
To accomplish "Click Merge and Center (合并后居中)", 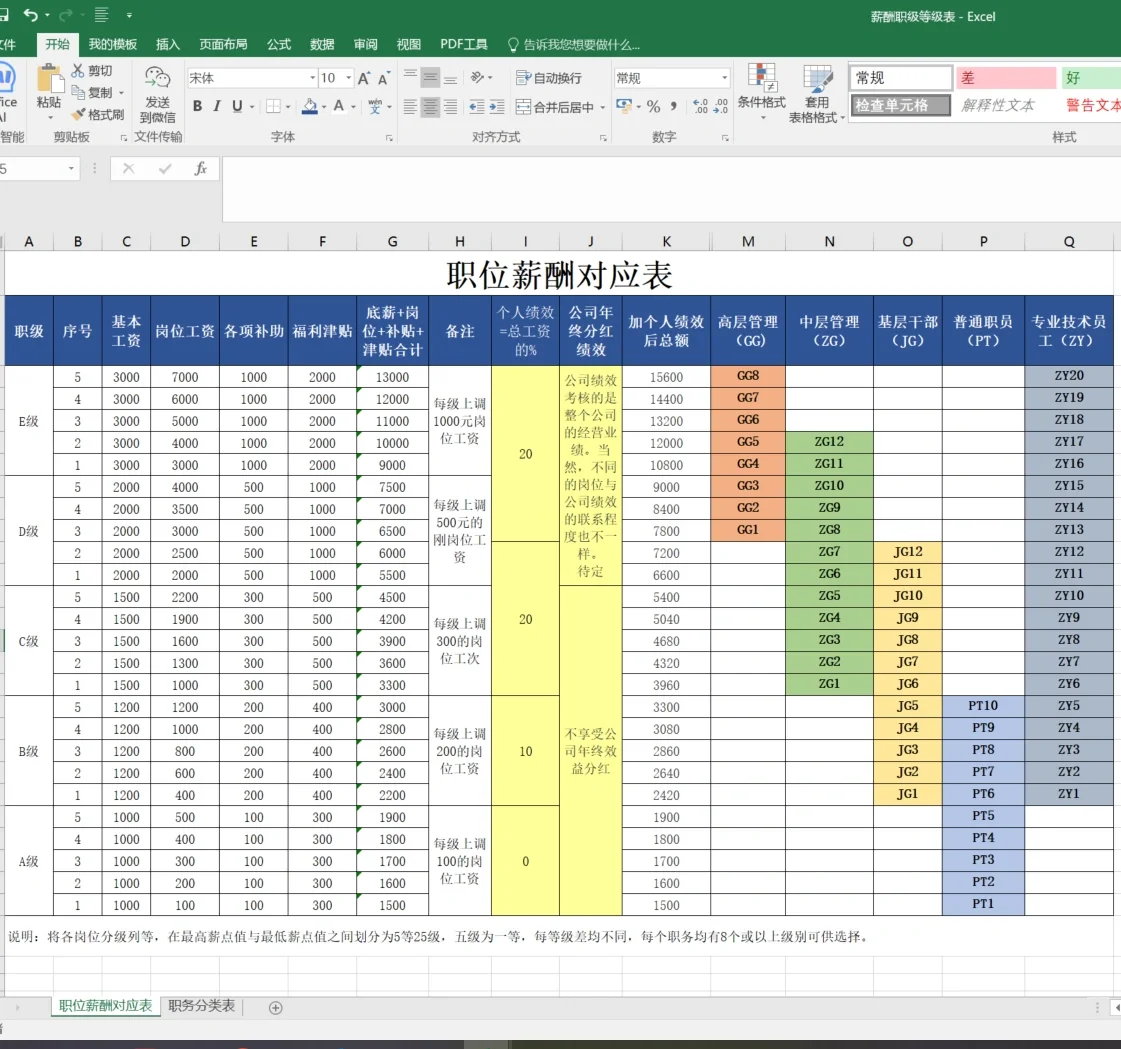I will click(555, 107).
